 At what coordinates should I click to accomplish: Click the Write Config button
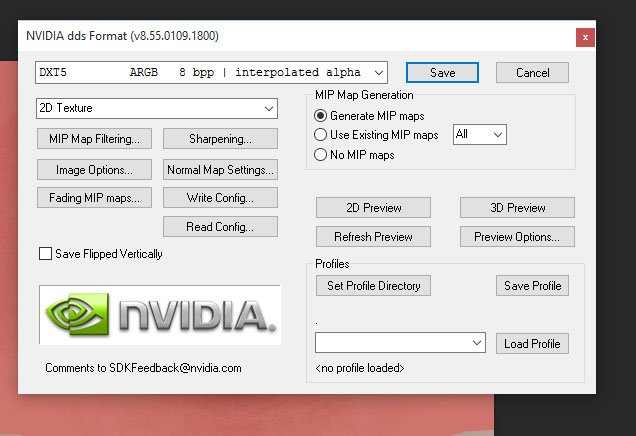click(x=220, y=198)
